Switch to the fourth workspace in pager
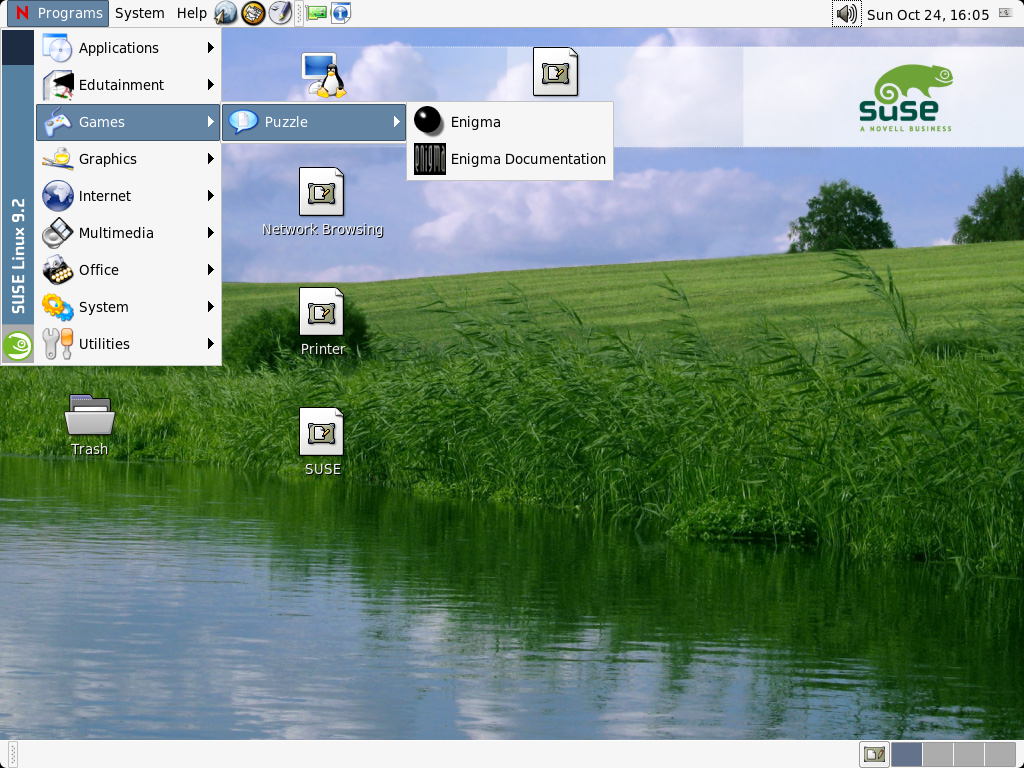Image resolution: width=1024 pixels, height=768 pixels. pos(1000,754)
